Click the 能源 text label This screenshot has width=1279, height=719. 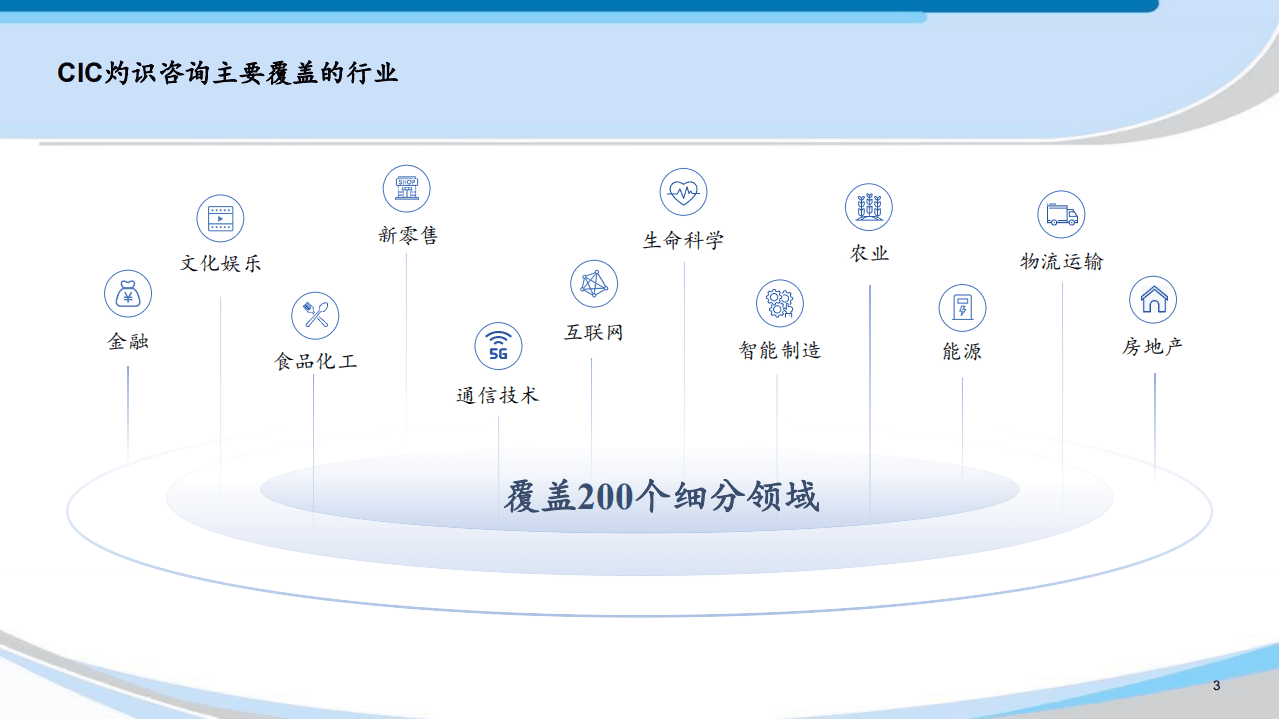(x=963, y=351)
